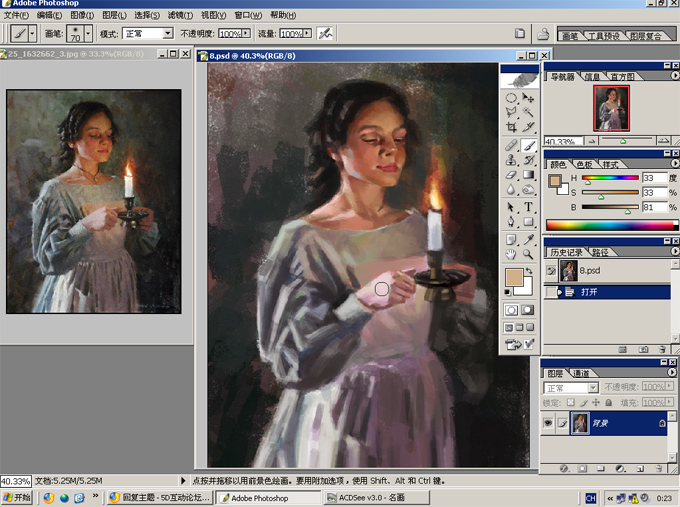This screenshot has width=680, height=507.
Task: Open the opacity 不透明度 slider arrow
Action: click(x=246, y=33)
